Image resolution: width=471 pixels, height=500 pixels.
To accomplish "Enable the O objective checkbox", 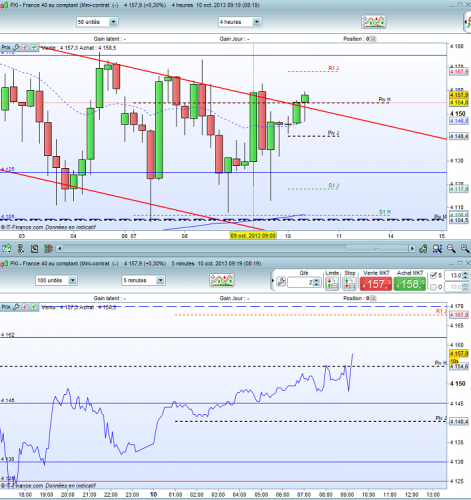I will (433, 287).
